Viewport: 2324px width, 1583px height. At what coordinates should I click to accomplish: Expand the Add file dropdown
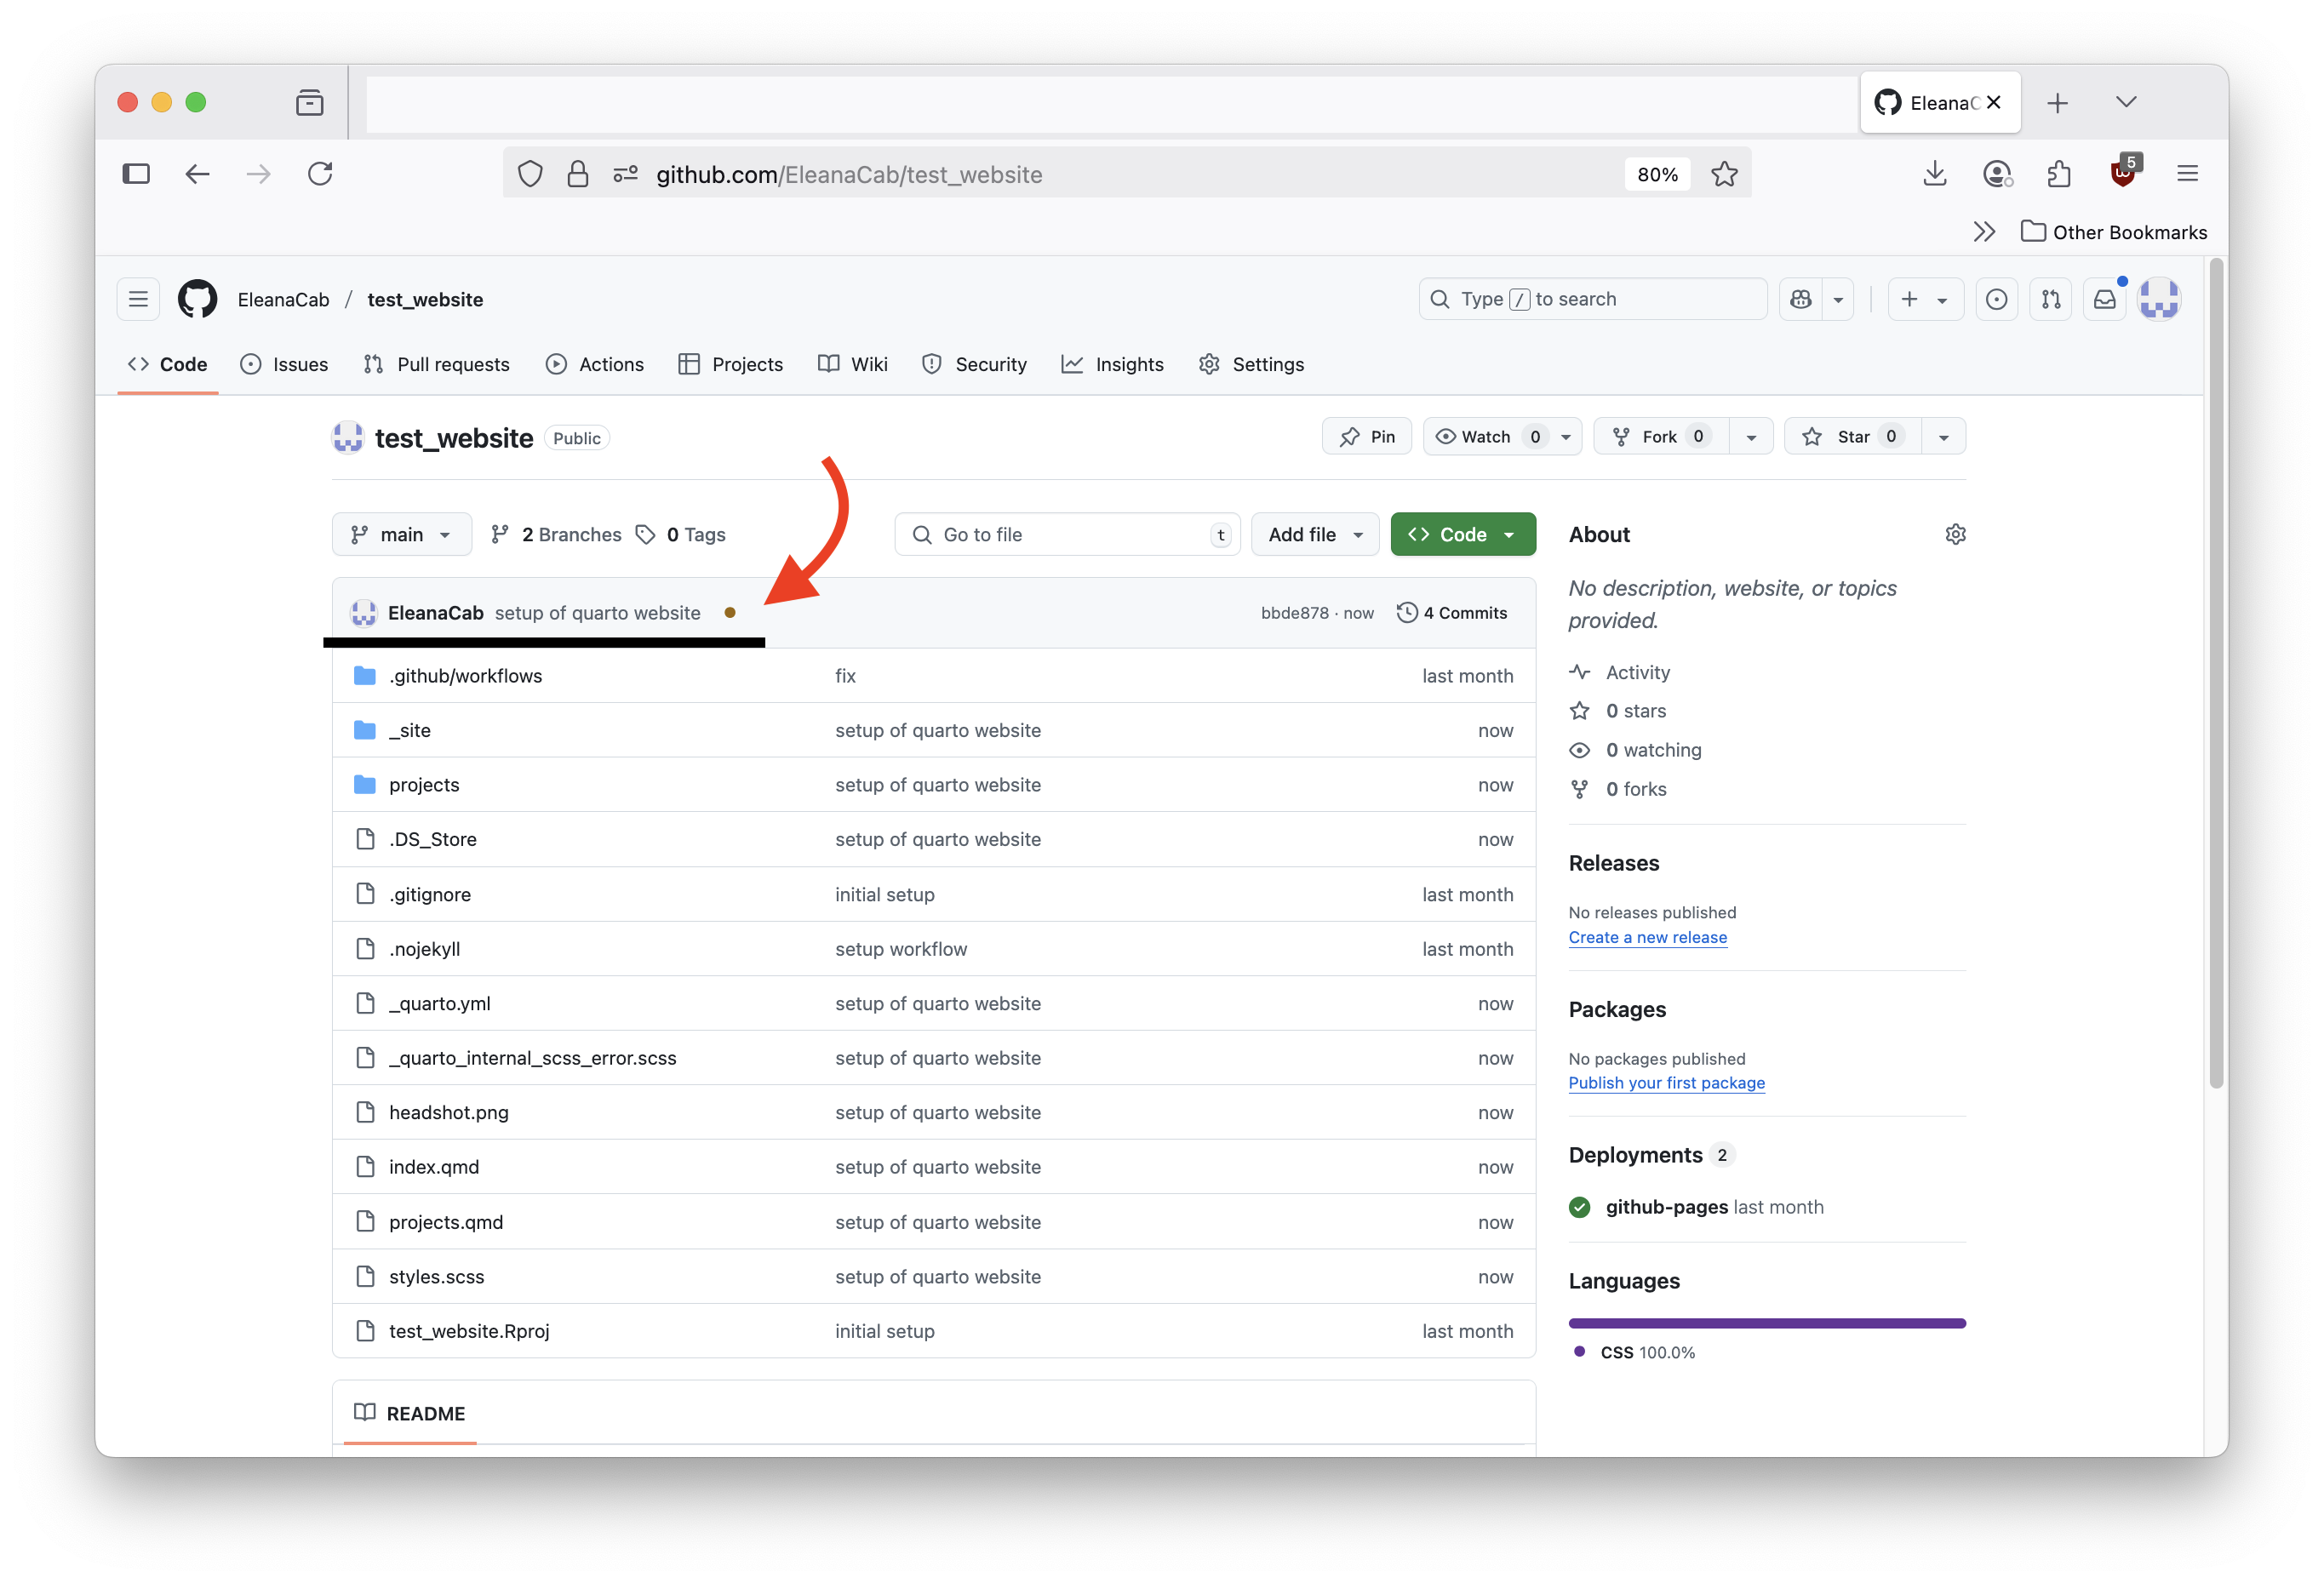[1314, 534]
